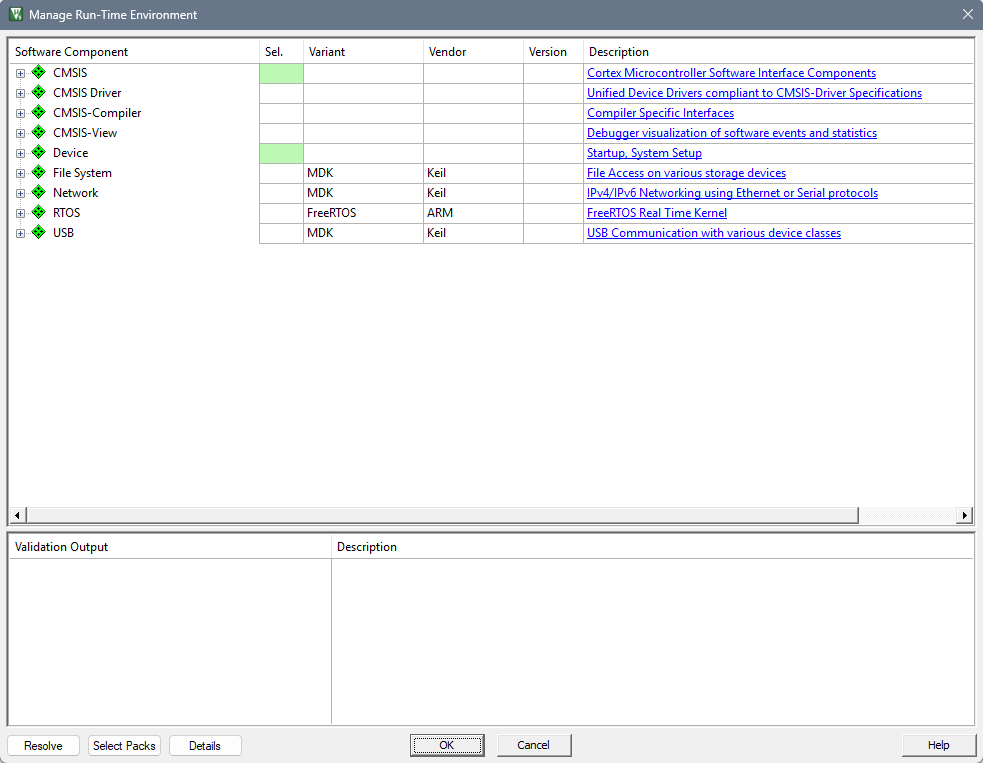Click the Variant column header
The width and height of the screenshot is (983, 763).
pyautogui.click(x=363, y=51)
